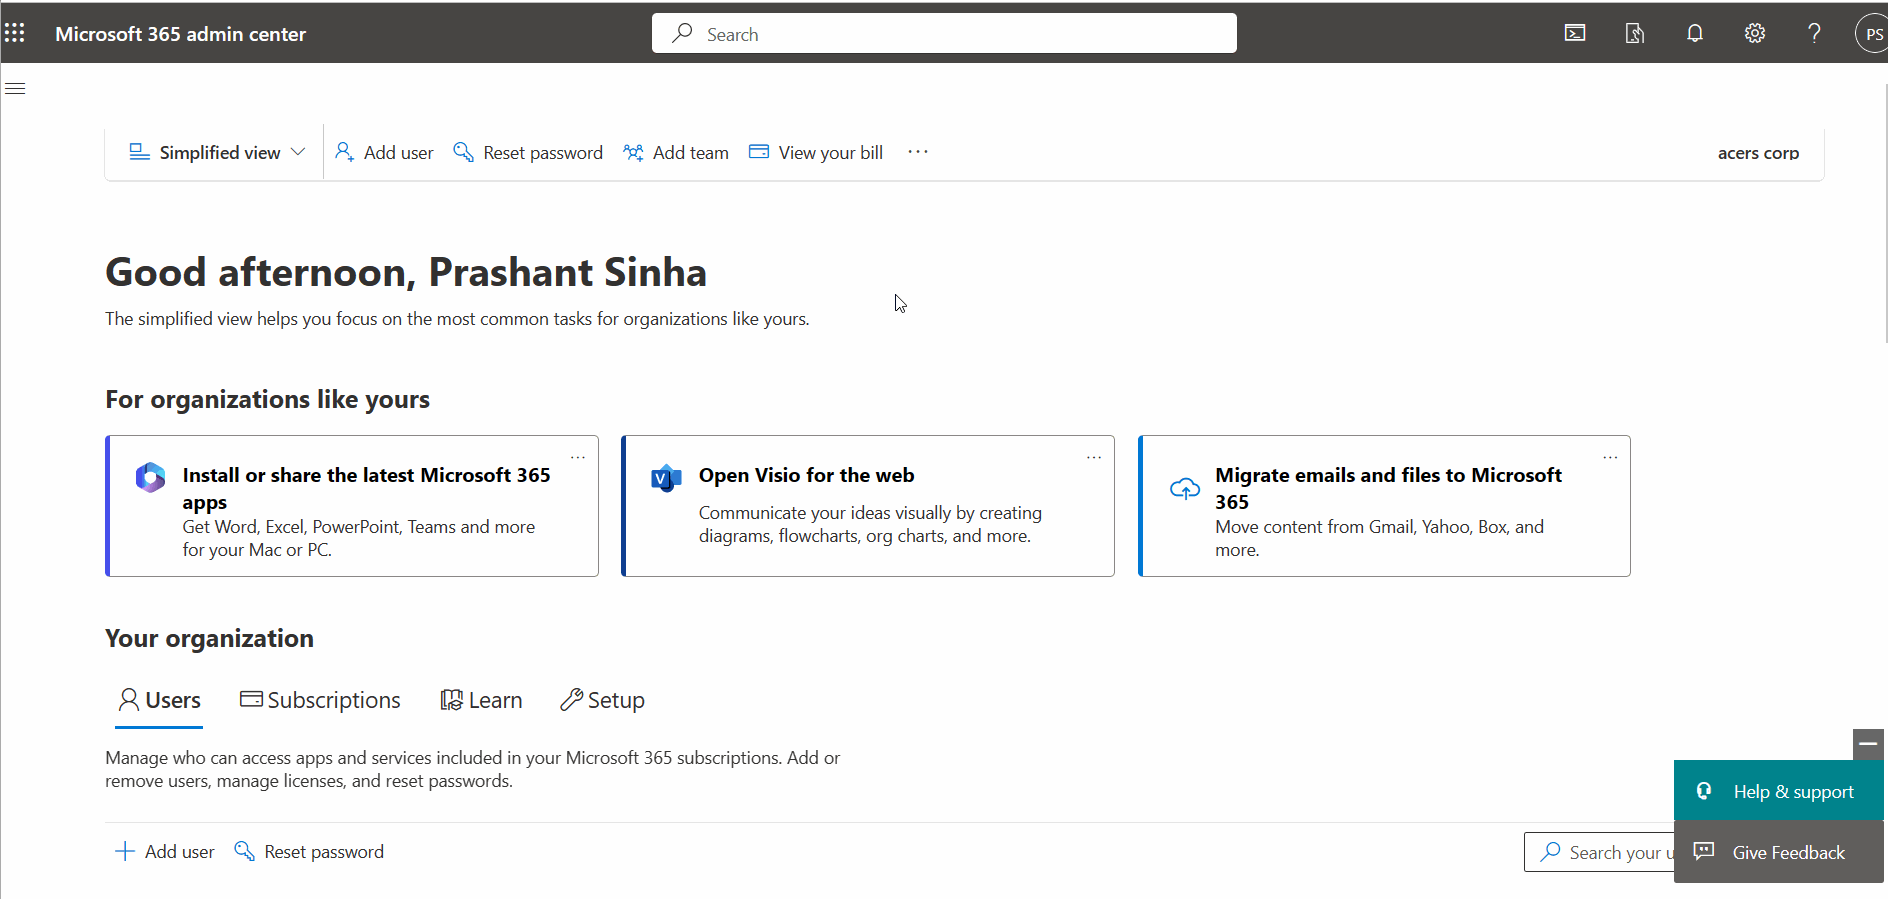Click the help question mark icon
Screen dimensions: 1888x899
pyautogui.click(x=1814, y=33)
